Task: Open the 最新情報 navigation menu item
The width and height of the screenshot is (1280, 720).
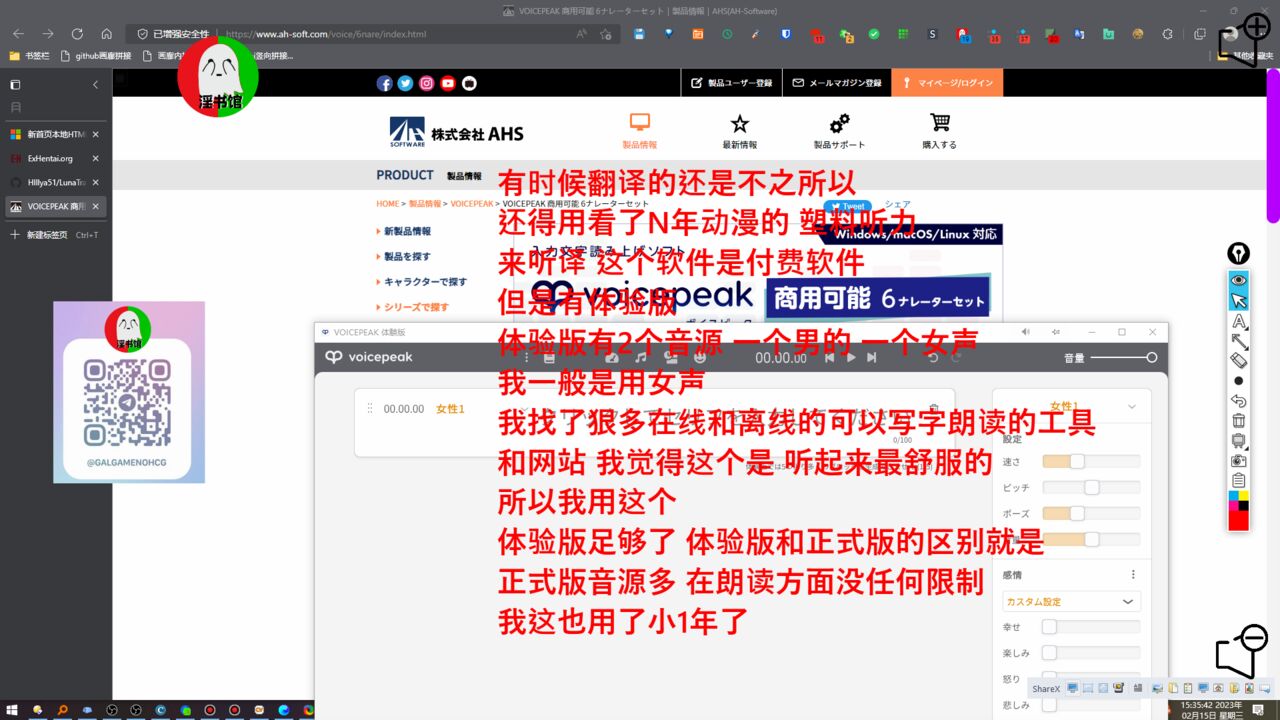Action: pos(739,130)
